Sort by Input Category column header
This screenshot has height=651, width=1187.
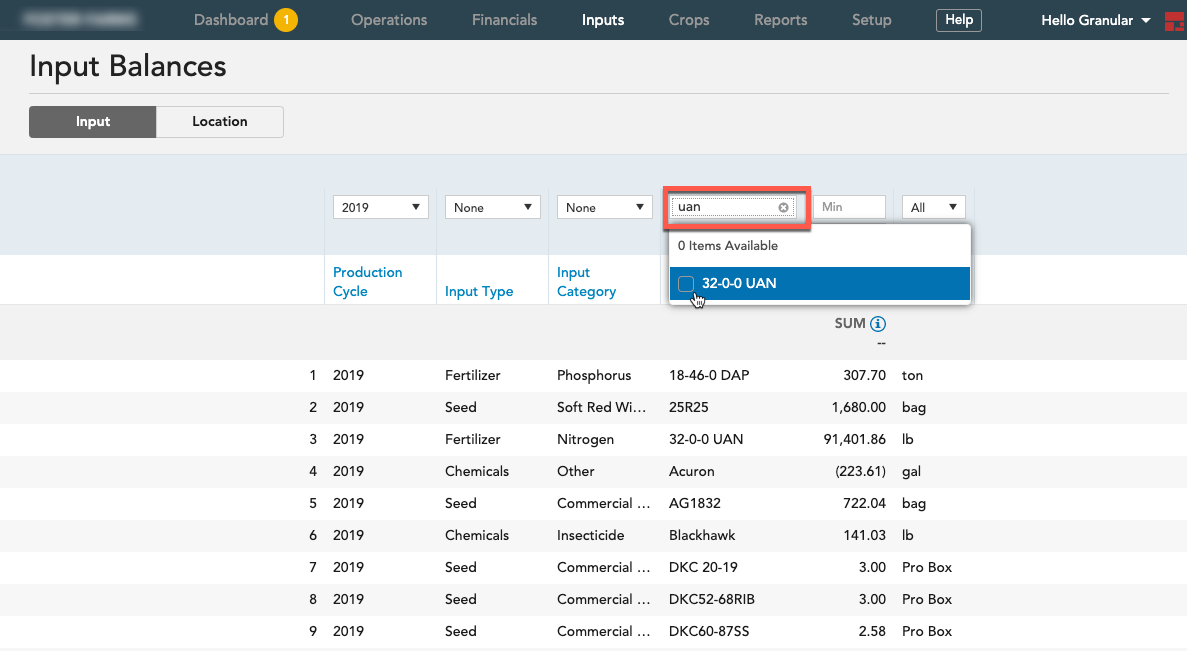[x=586, y=282]
